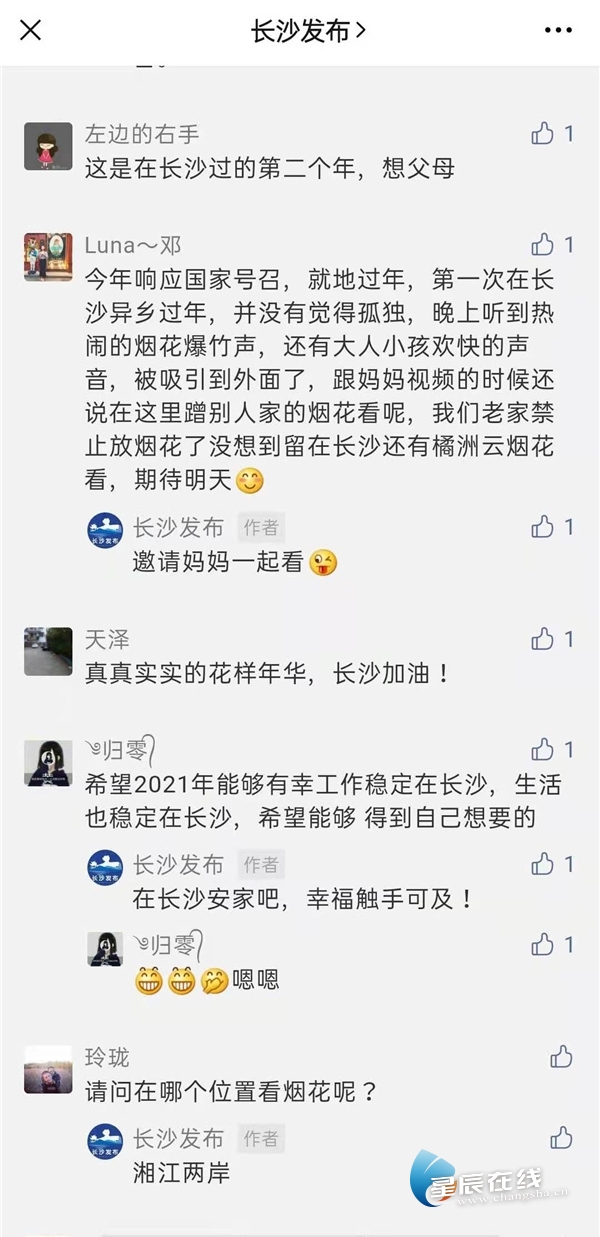View 天泽's avatar picture
The width and height of the screenshot is (600, 1237).
[x=48, y=652]
